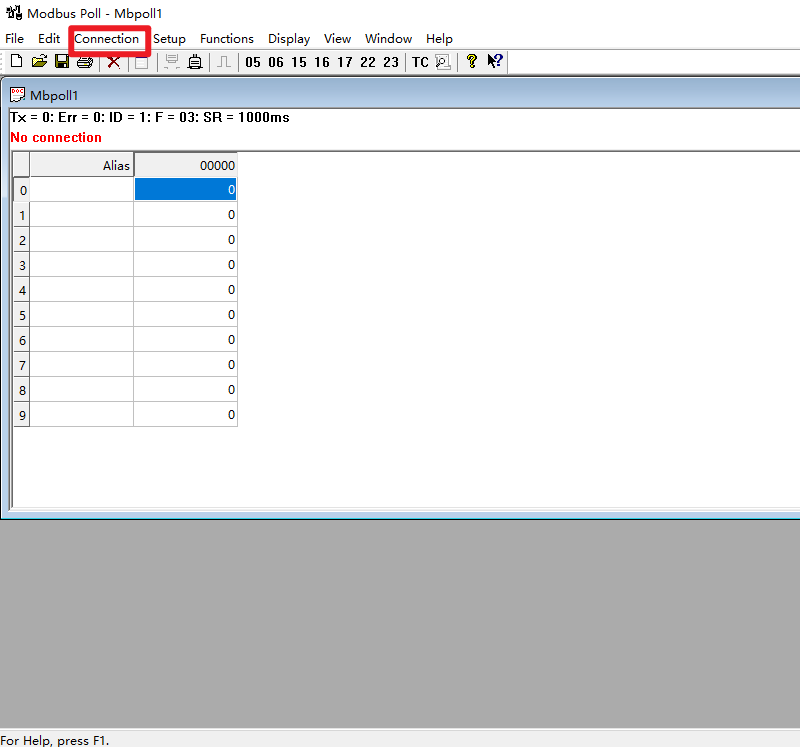The width and height of the screenshot is (800, 747).
Task: Click the Alias cell in row 3
Action: click(82, 265)
